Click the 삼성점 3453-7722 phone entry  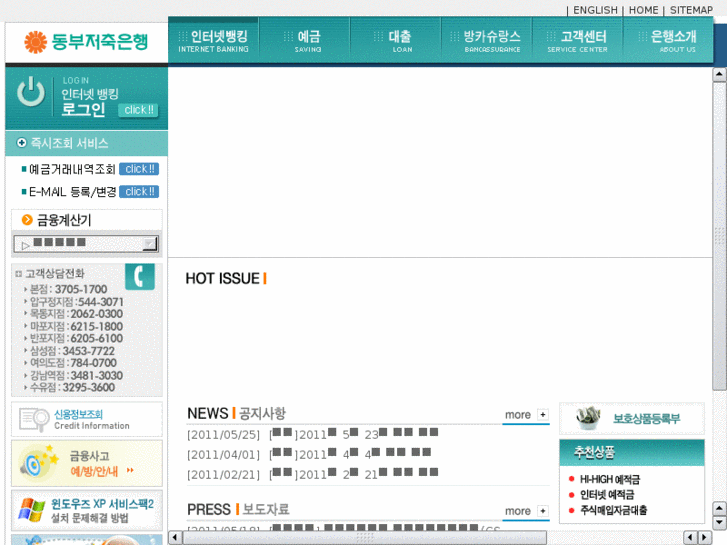[69, 351]
